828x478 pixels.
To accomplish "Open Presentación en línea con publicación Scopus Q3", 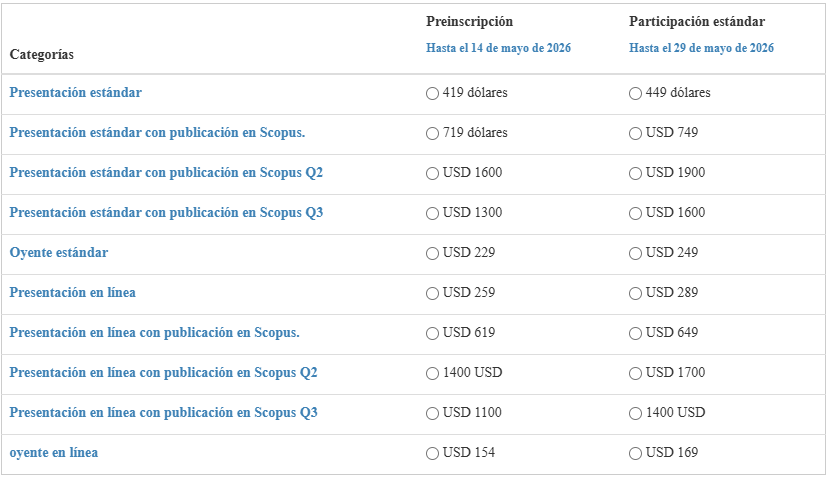I will [x=163, y=413].
